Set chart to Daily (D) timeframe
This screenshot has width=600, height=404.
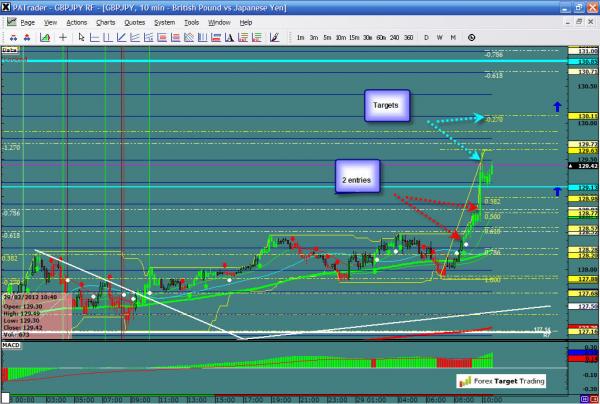point(426,36)
